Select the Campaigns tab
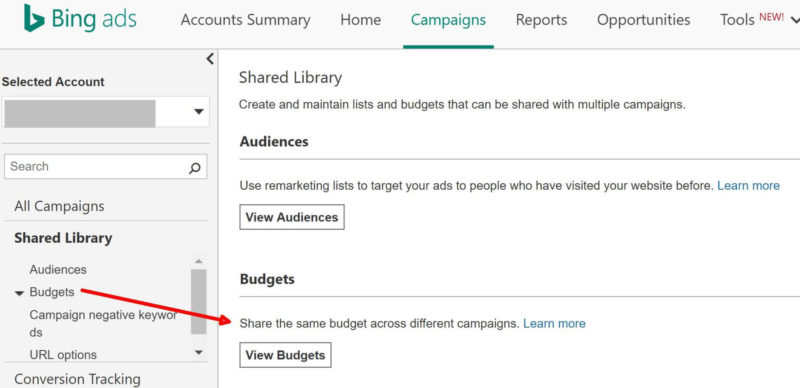The image size is (800, 388). 448,20
